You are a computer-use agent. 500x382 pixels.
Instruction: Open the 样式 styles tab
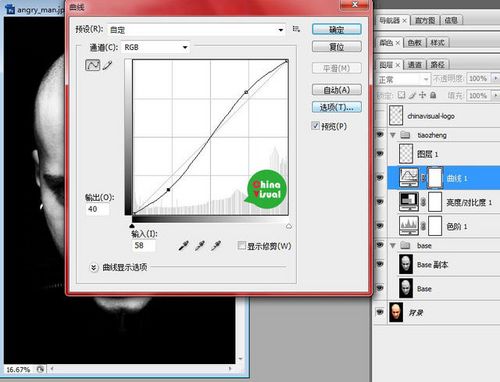(x=437, y=43)
